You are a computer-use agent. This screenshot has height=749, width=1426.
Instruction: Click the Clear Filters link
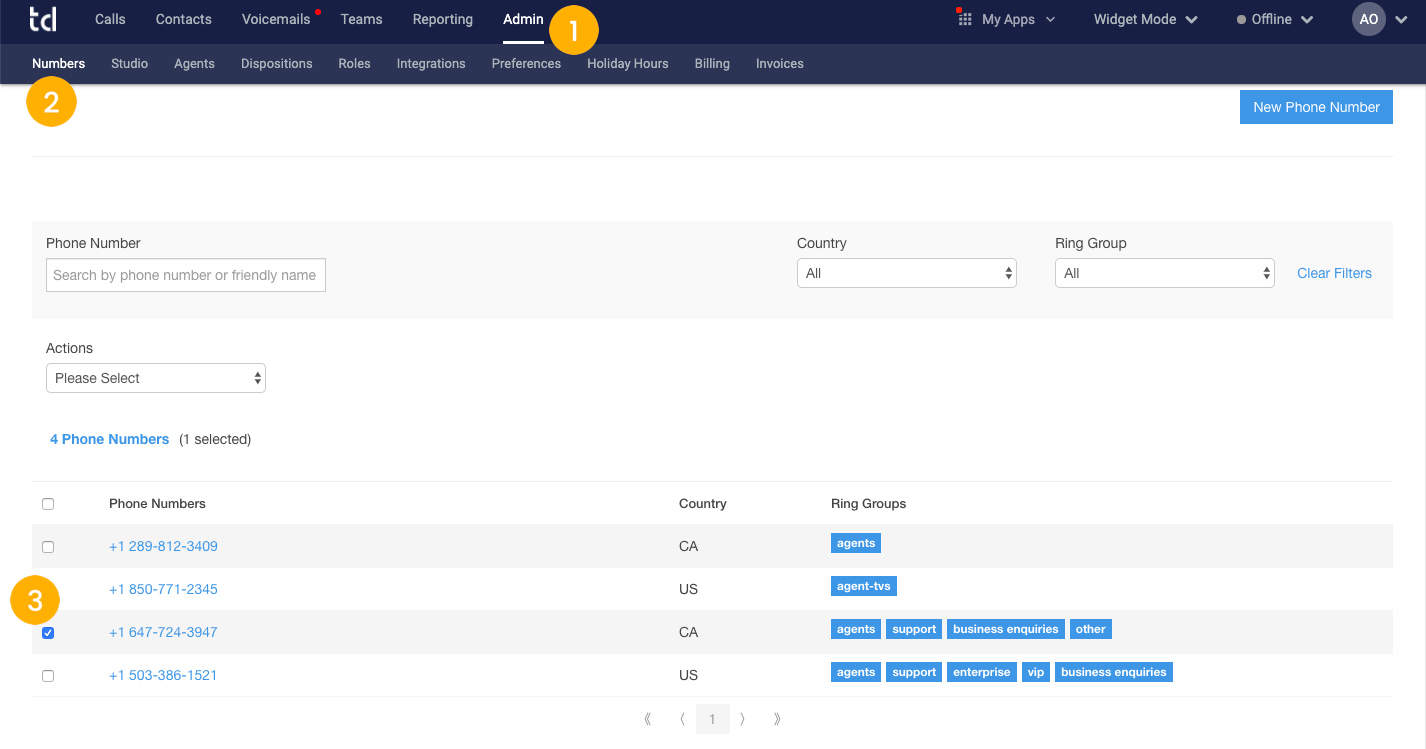point(1334,273)
